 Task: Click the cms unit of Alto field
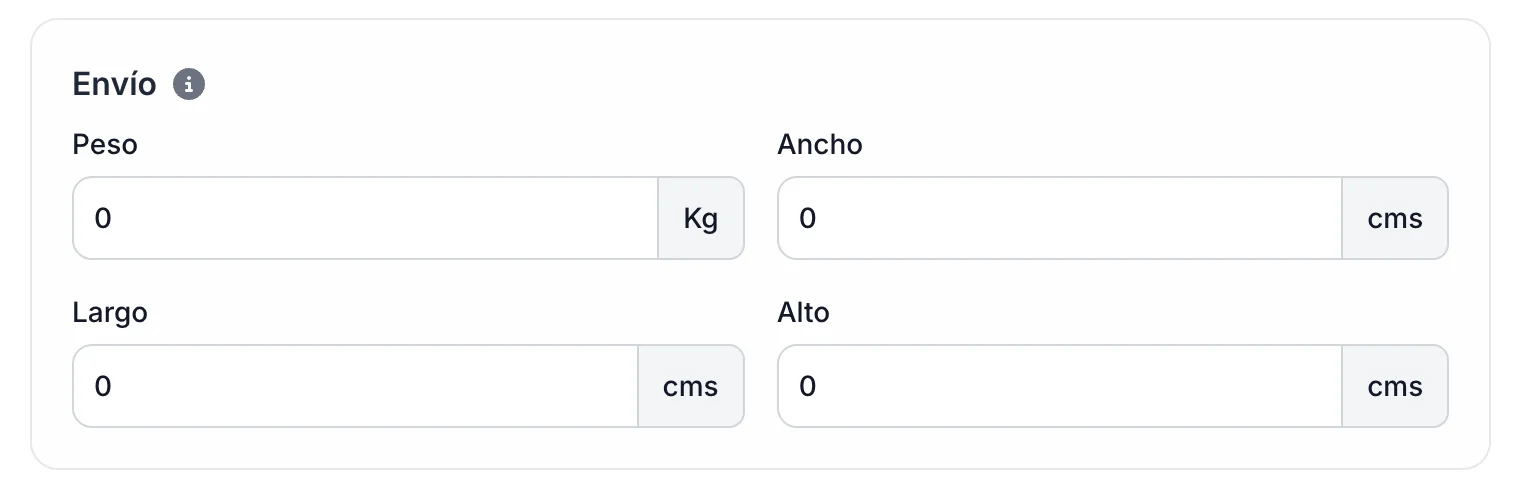1394,386
